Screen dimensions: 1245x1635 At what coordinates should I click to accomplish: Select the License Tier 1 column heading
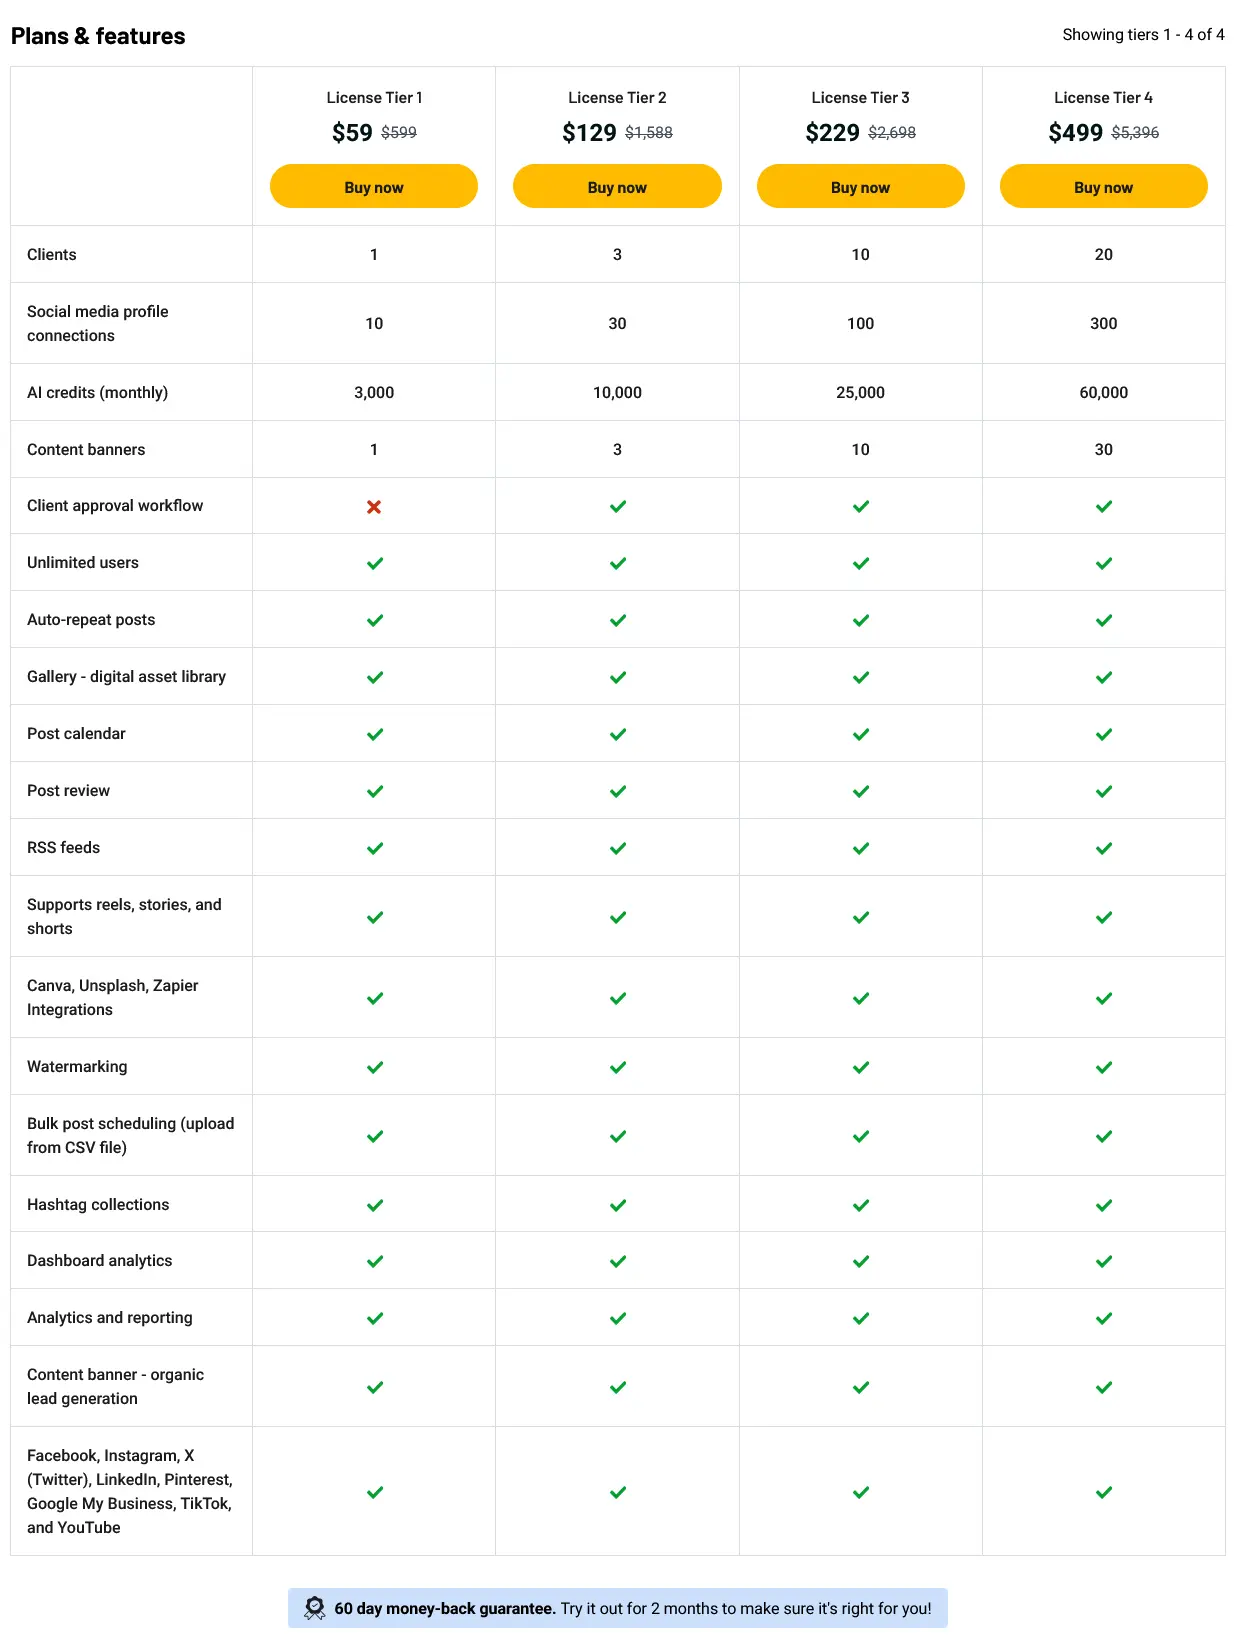pyautogui.click(x=374, y=98)
